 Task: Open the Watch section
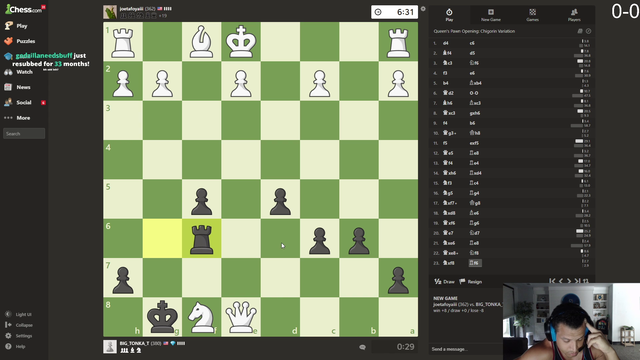click(18, 72)
